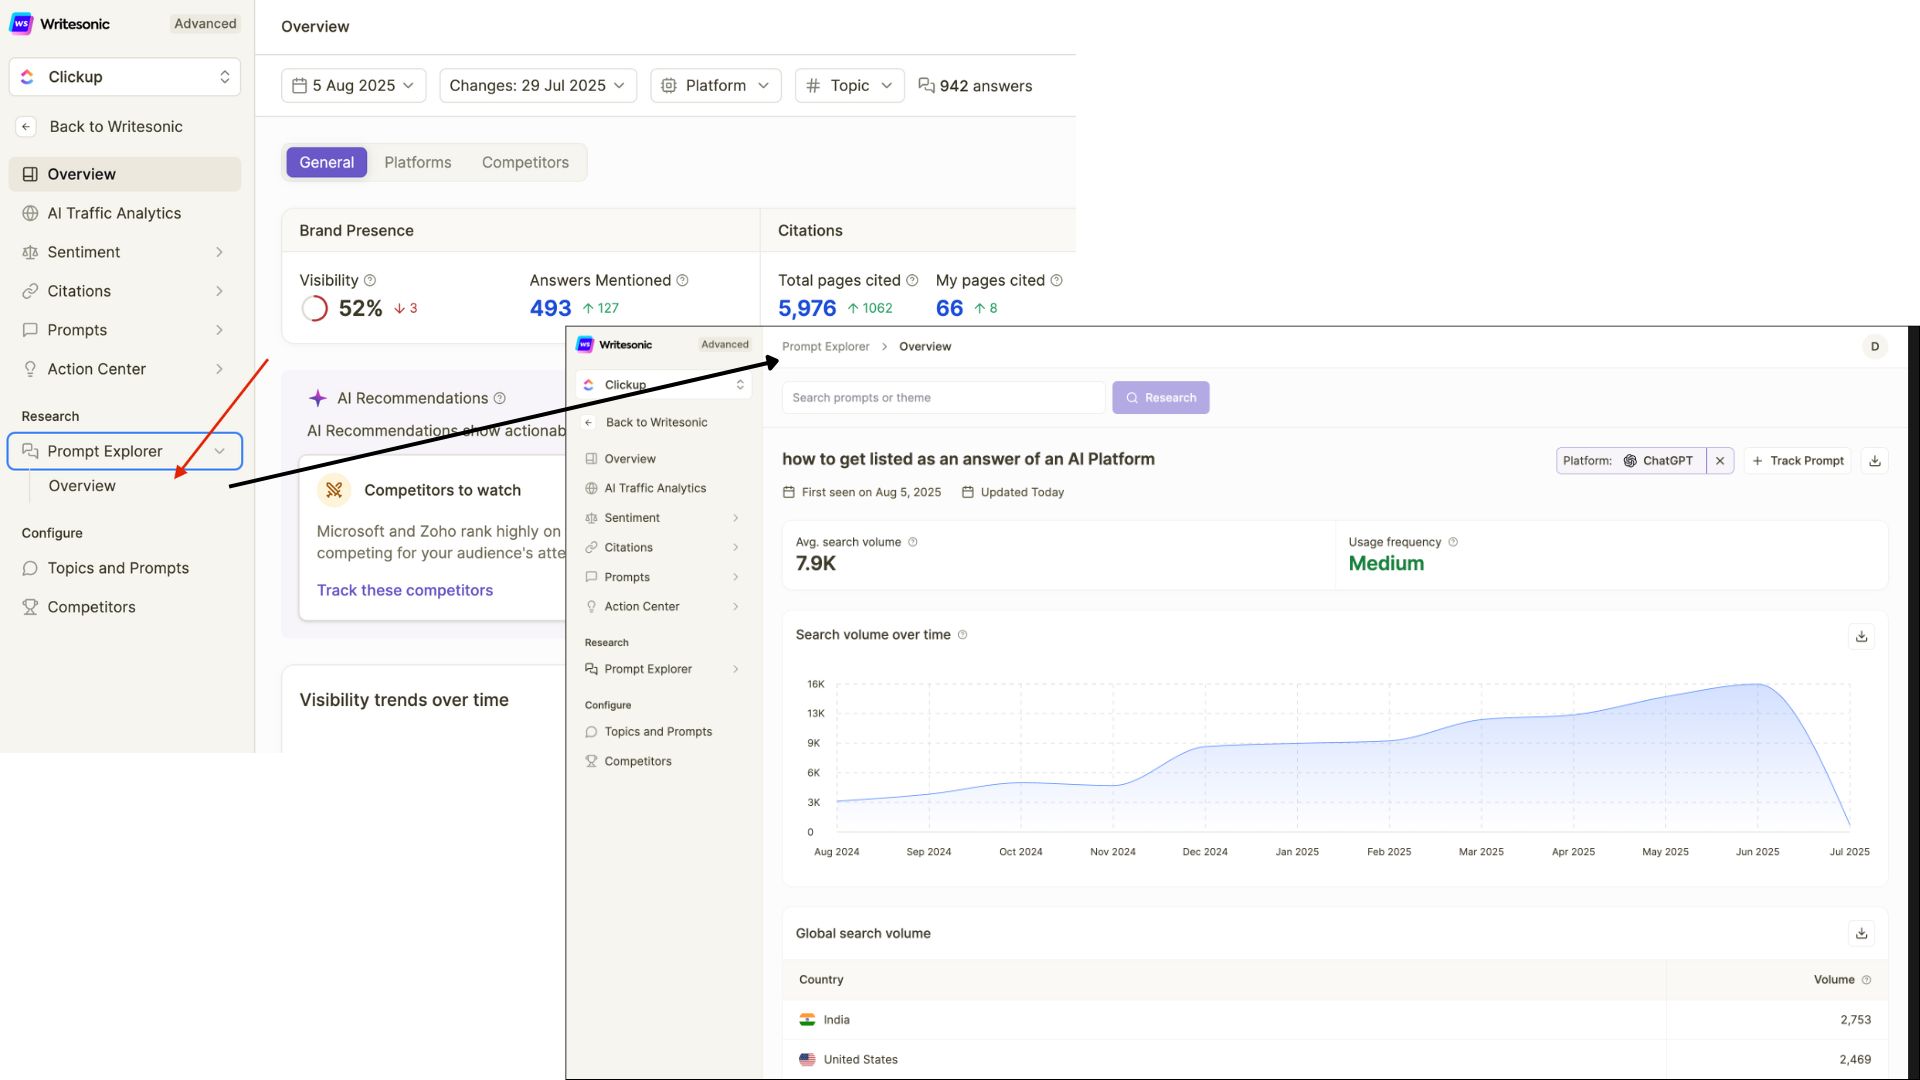
Task: Select the India country row
Action: click(1335, 1020)
